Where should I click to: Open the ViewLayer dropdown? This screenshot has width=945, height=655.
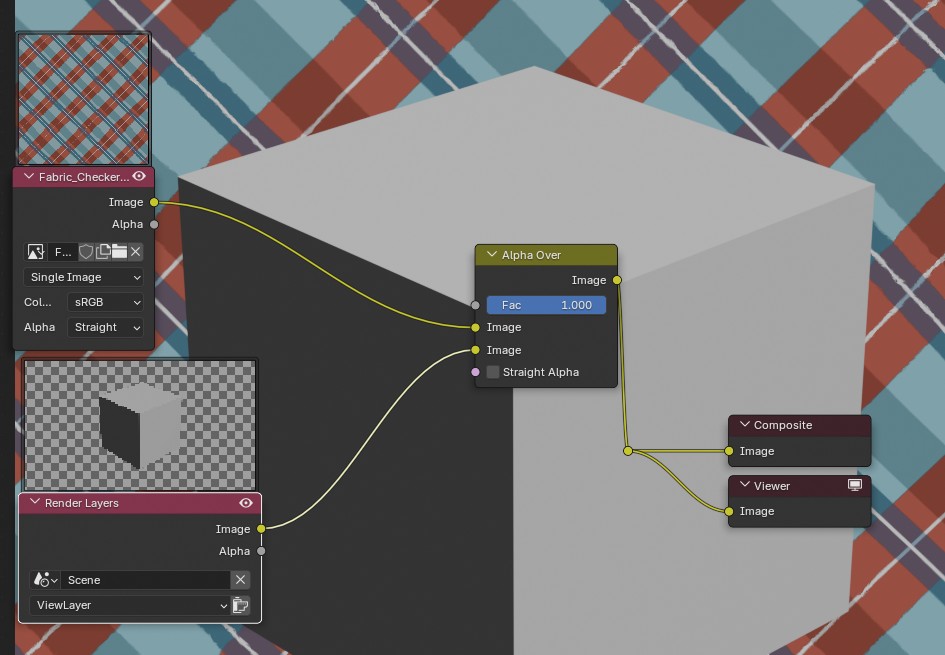(131, 605)
